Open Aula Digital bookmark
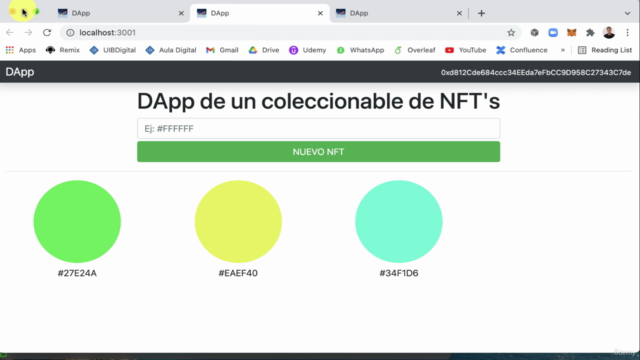 (171, 50)
